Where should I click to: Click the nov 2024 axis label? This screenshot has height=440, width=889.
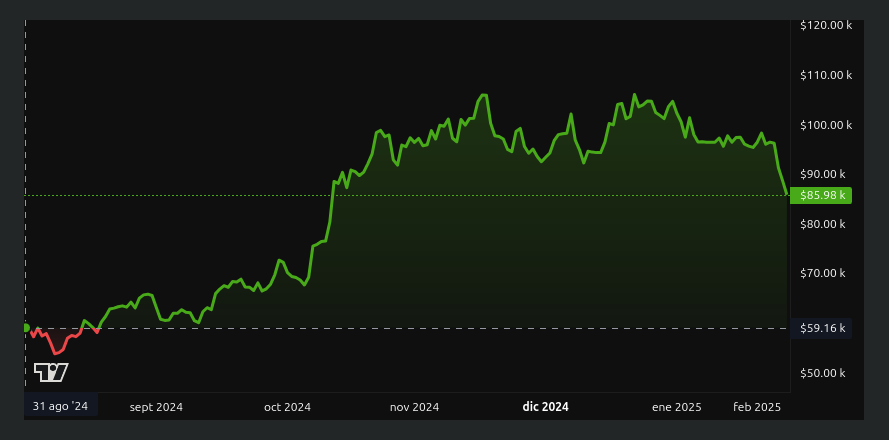click(x=414, y=407)
